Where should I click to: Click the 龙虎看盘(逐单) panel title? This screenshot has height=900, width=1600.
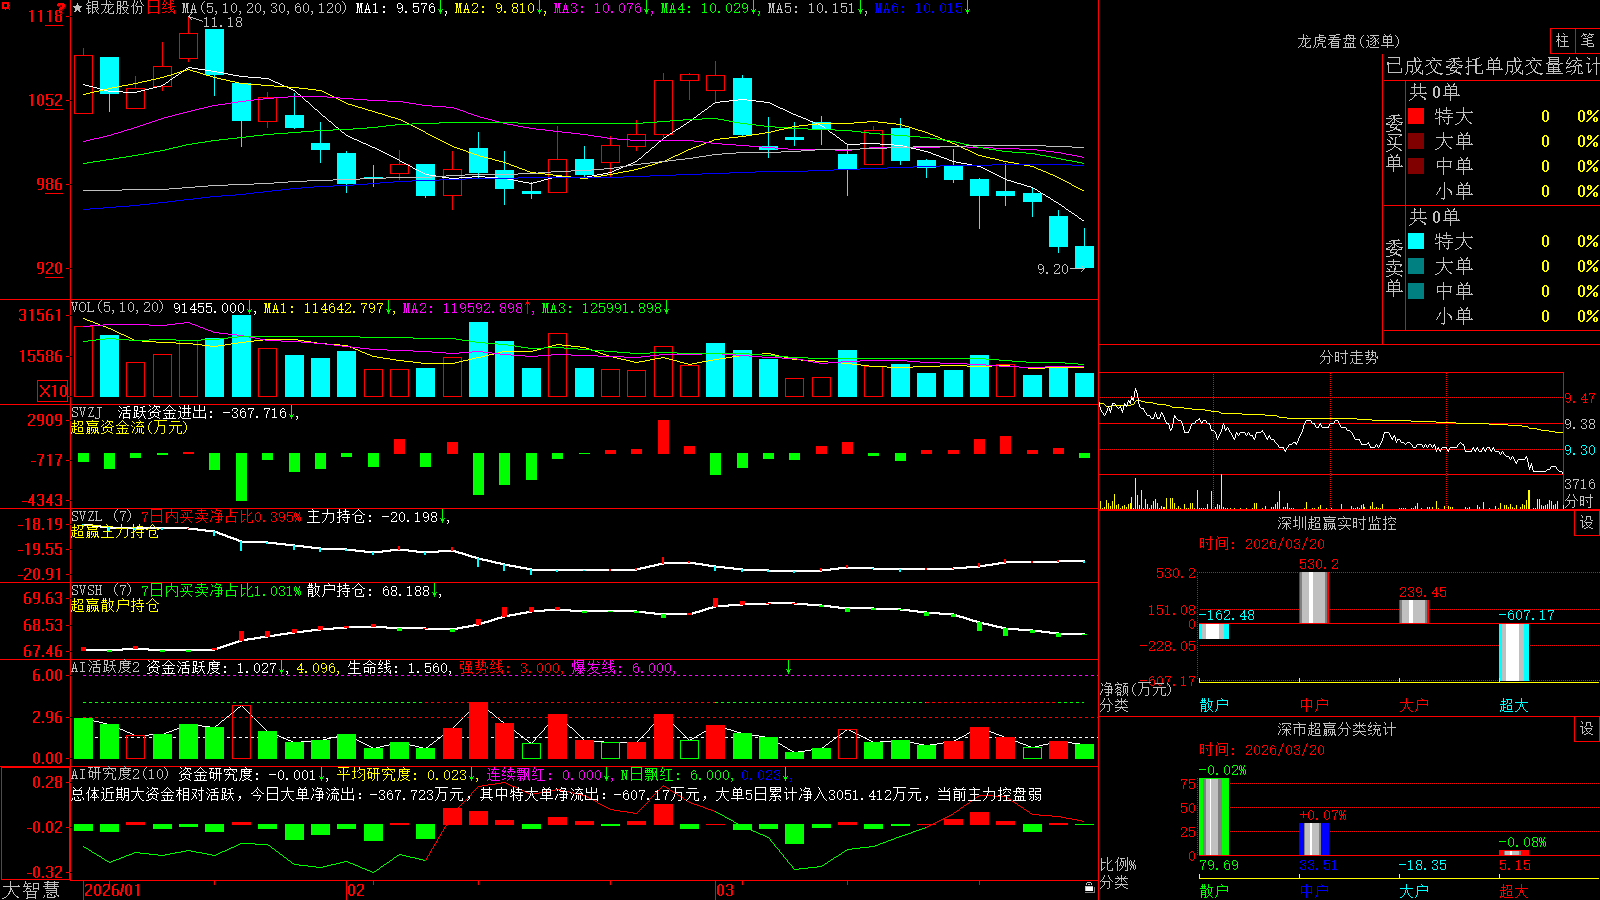tap(1348, 41)
